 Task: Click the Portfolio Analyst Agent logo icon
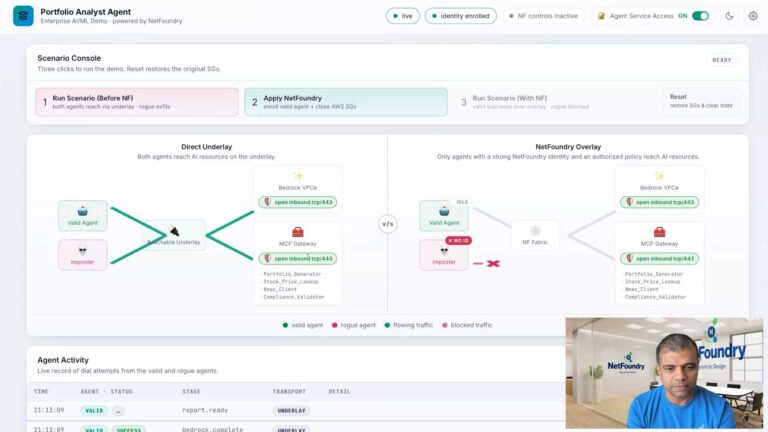(x=23, y=16)
